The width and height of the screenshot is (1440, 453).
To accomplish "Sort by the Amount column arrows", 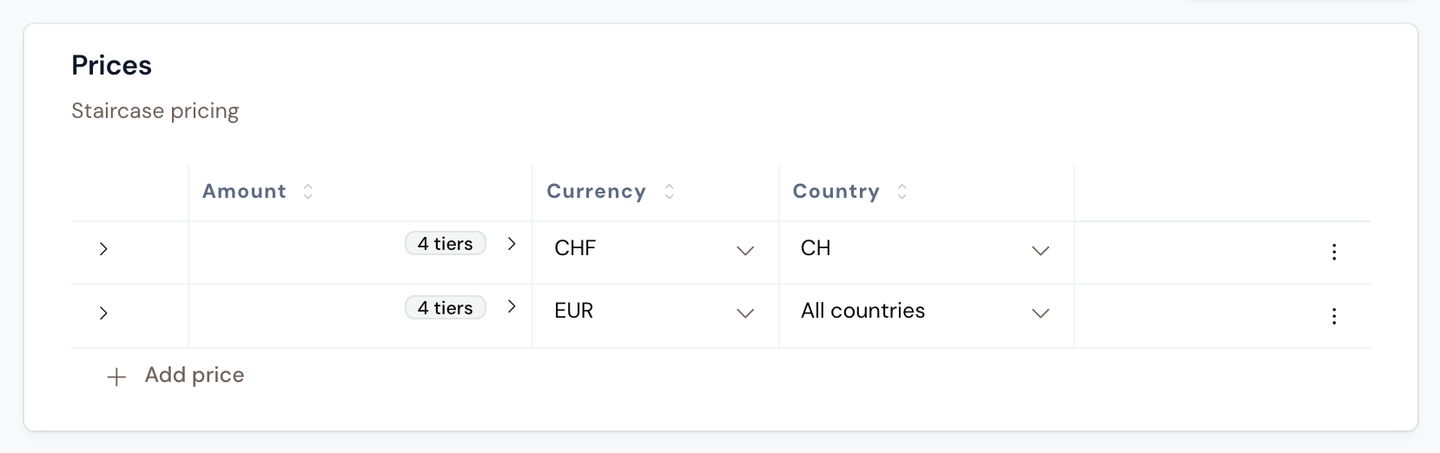I will point(308,192).
